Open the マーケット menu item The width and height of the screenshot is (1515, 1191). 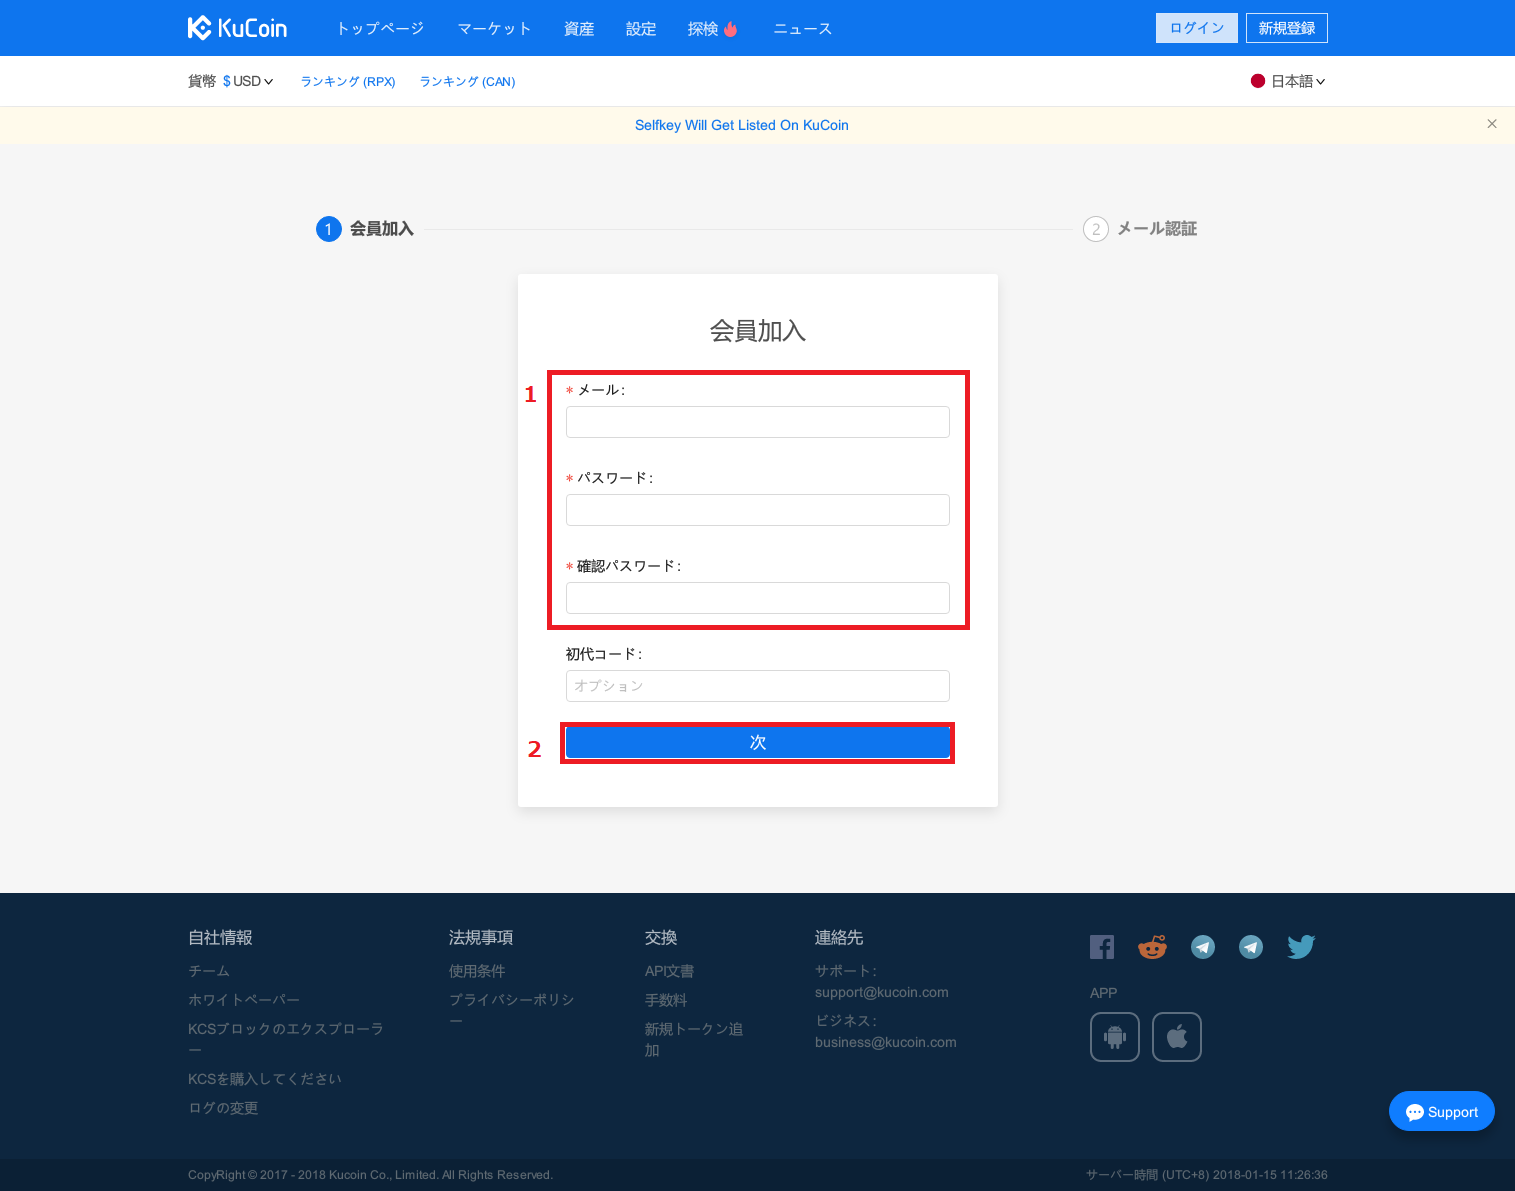(494, 28)
